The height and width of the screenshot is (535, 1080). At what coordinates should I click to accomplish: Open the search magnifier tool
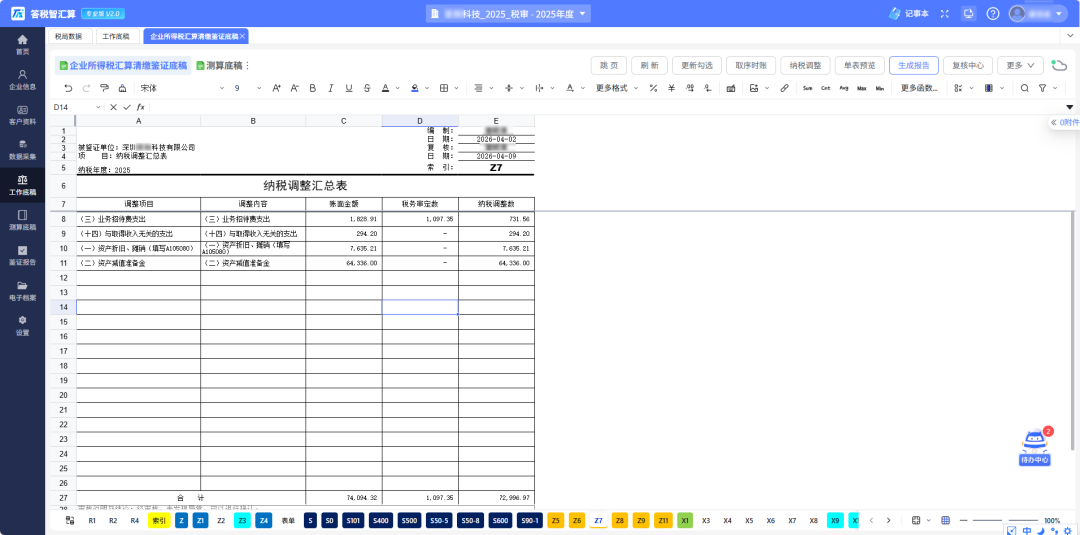[1024, 88]
